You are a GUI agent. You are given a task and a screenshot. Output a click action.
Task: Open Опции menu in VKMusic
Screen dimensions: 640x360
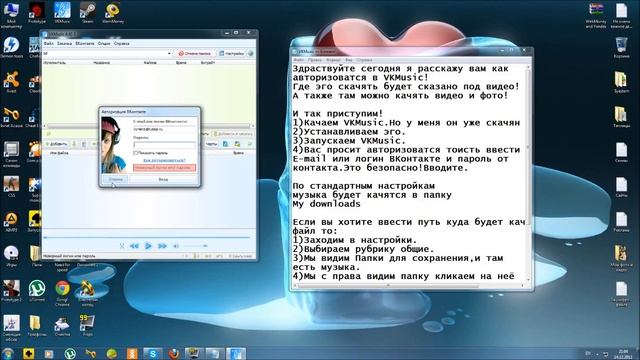click(104, 43)
